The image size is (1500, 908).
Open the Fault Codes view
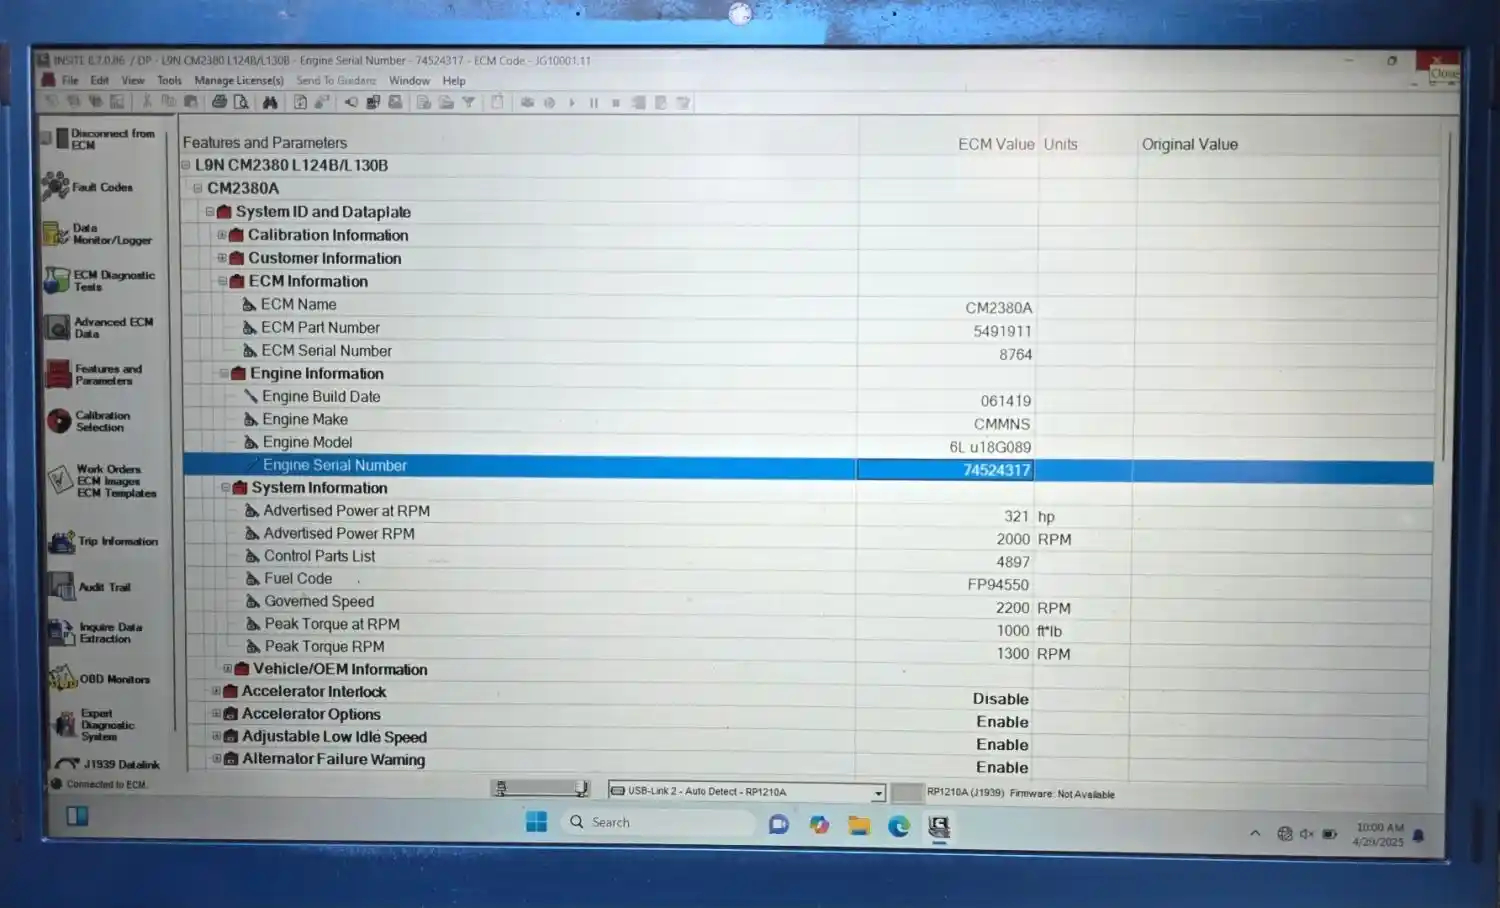click(100, 187)
